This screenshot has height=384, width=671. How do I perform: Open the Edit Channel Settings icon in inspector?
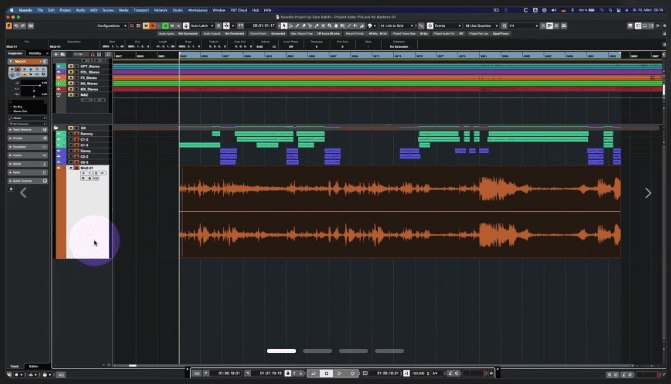45,62
